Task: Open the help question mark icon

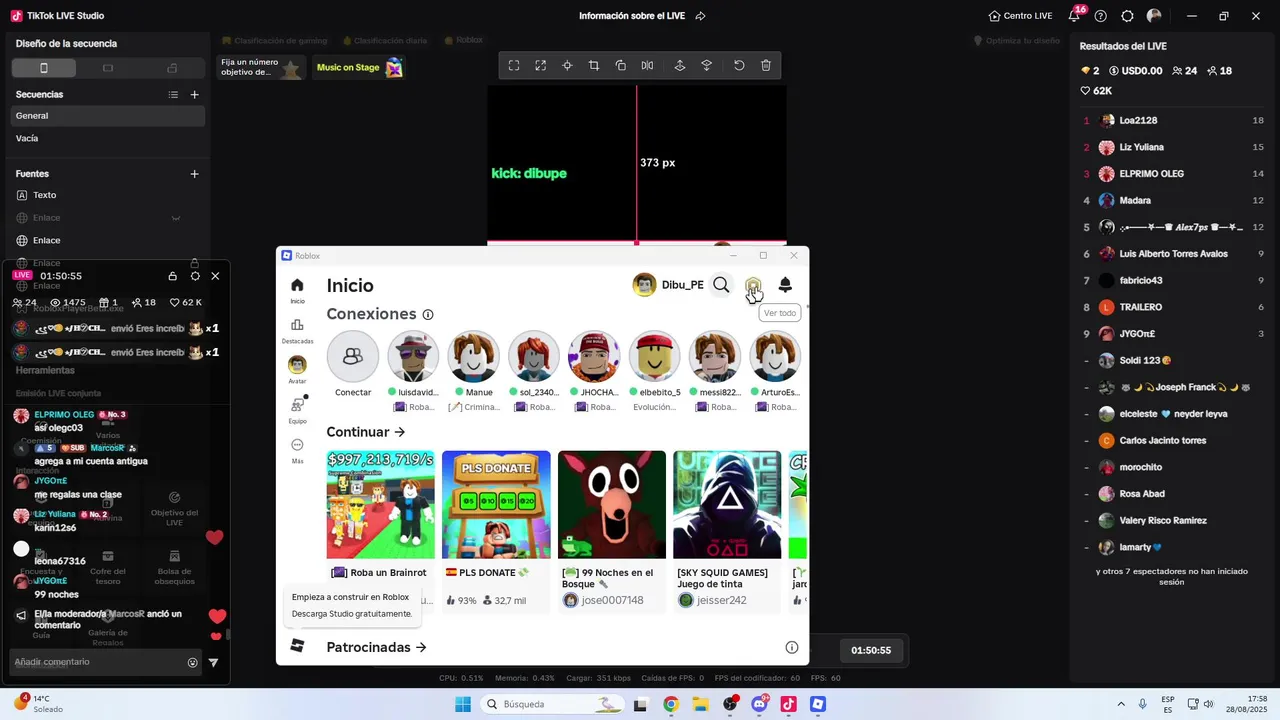Action: (1101, 16)
